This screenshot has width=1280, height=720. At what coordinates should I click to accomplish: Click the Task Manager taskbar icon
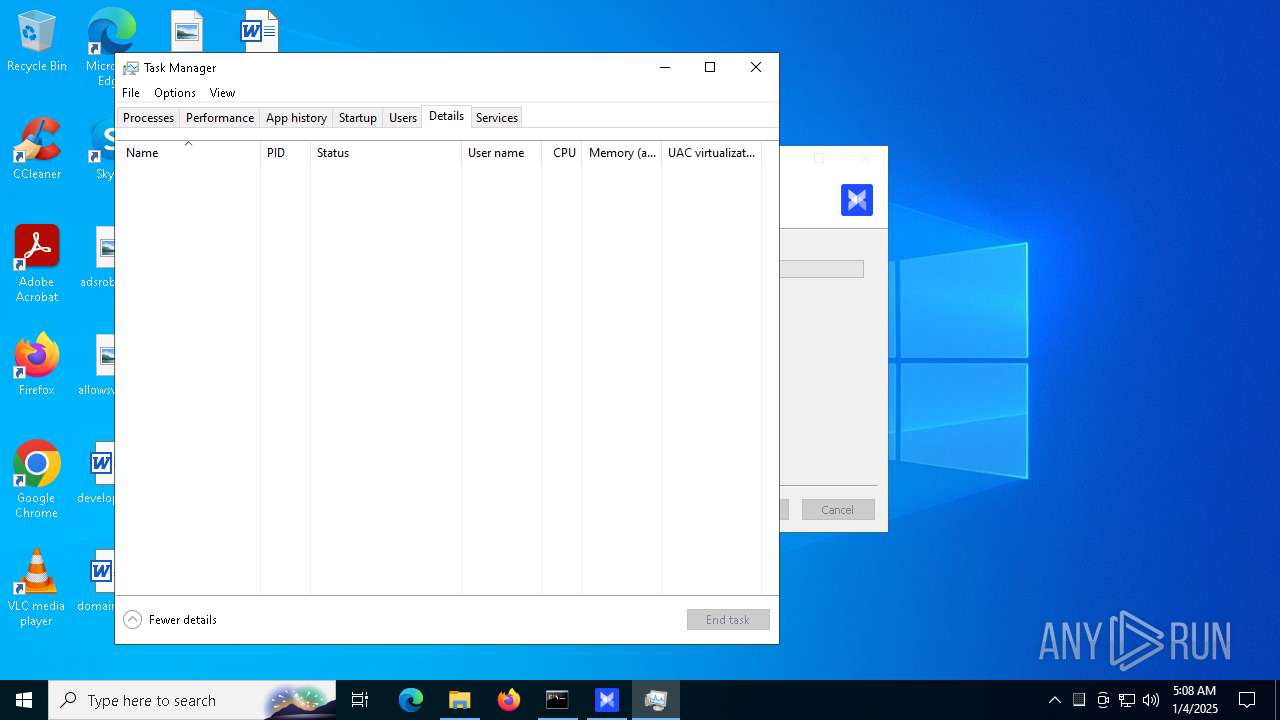coord(655,700)
